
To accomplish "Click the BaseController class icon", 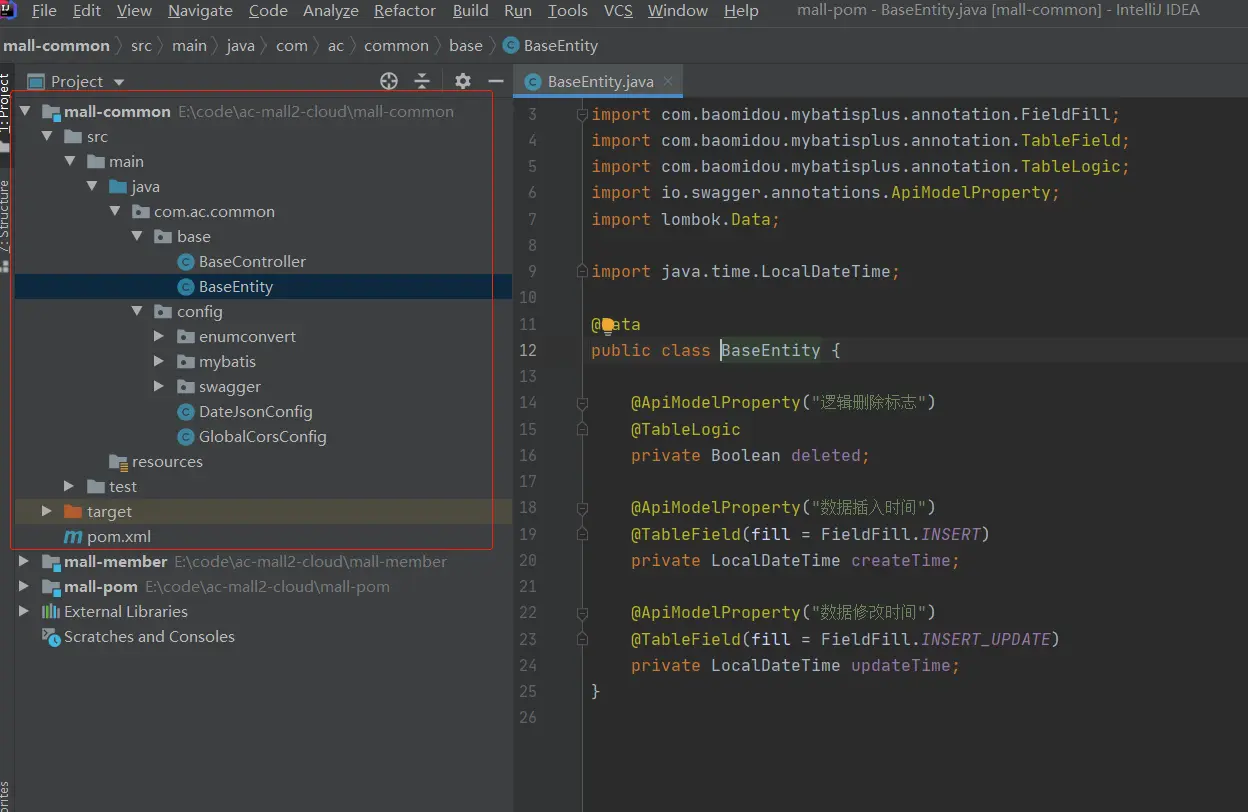I will click(x=185, y=262).
